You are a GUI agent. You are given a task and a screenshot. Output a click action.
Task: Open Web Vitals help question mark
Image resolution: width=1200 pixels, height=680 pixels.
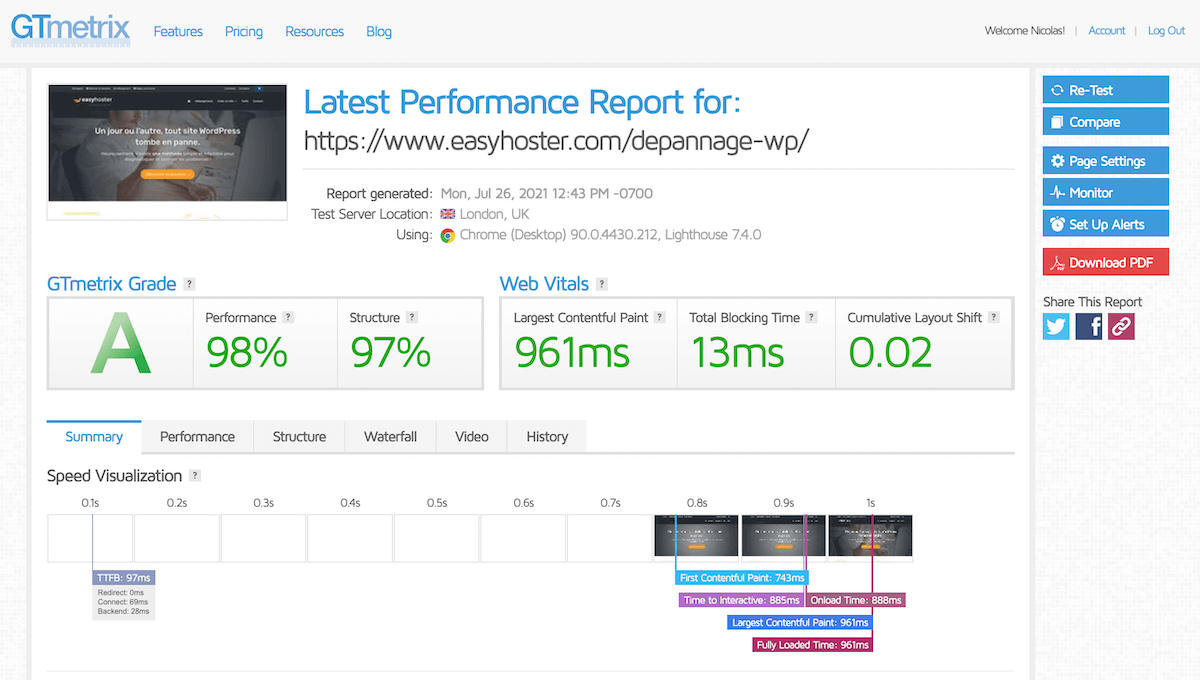click(602, 284)
